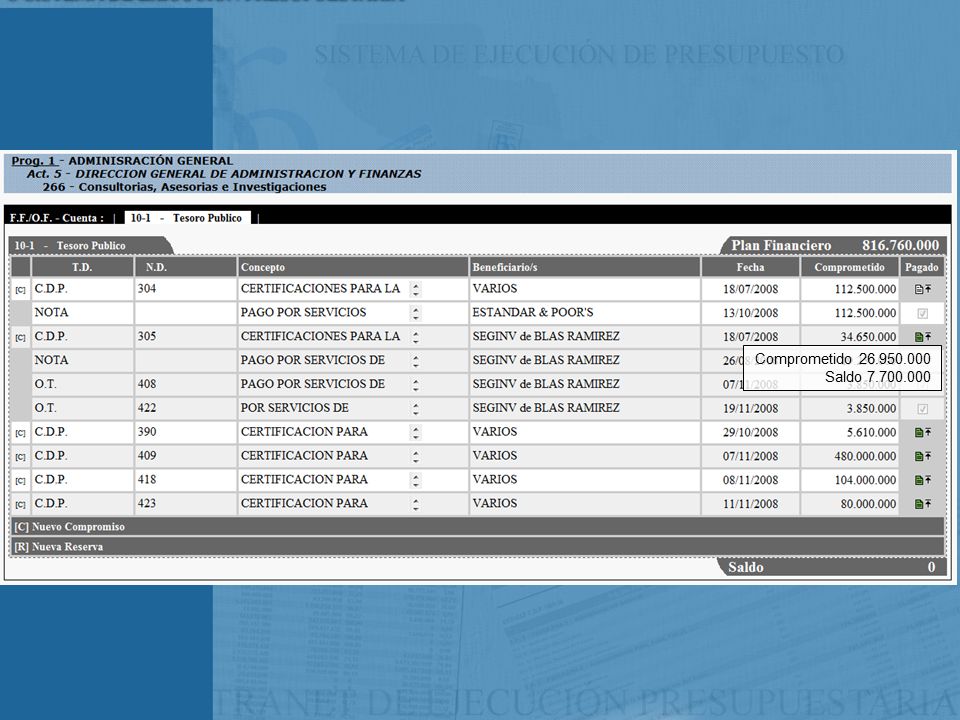Open the green document icon for C.D.P. 423
960x720 pixels.
[918, 504]
